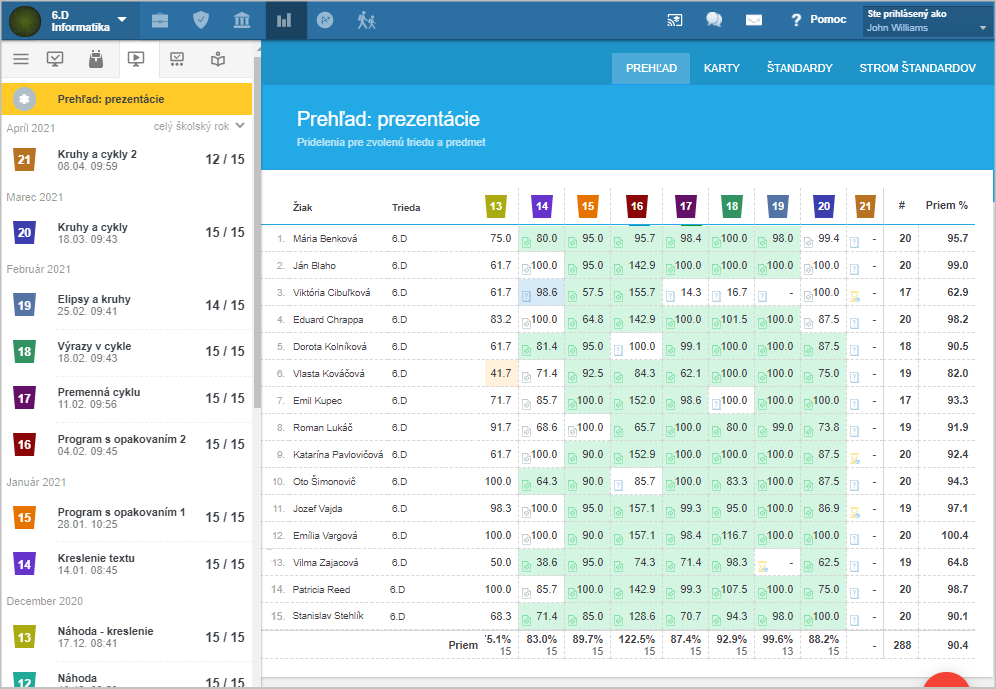
Task: Switch to the ŠTANDARDY tab
Action: click(x=799, y=68)
